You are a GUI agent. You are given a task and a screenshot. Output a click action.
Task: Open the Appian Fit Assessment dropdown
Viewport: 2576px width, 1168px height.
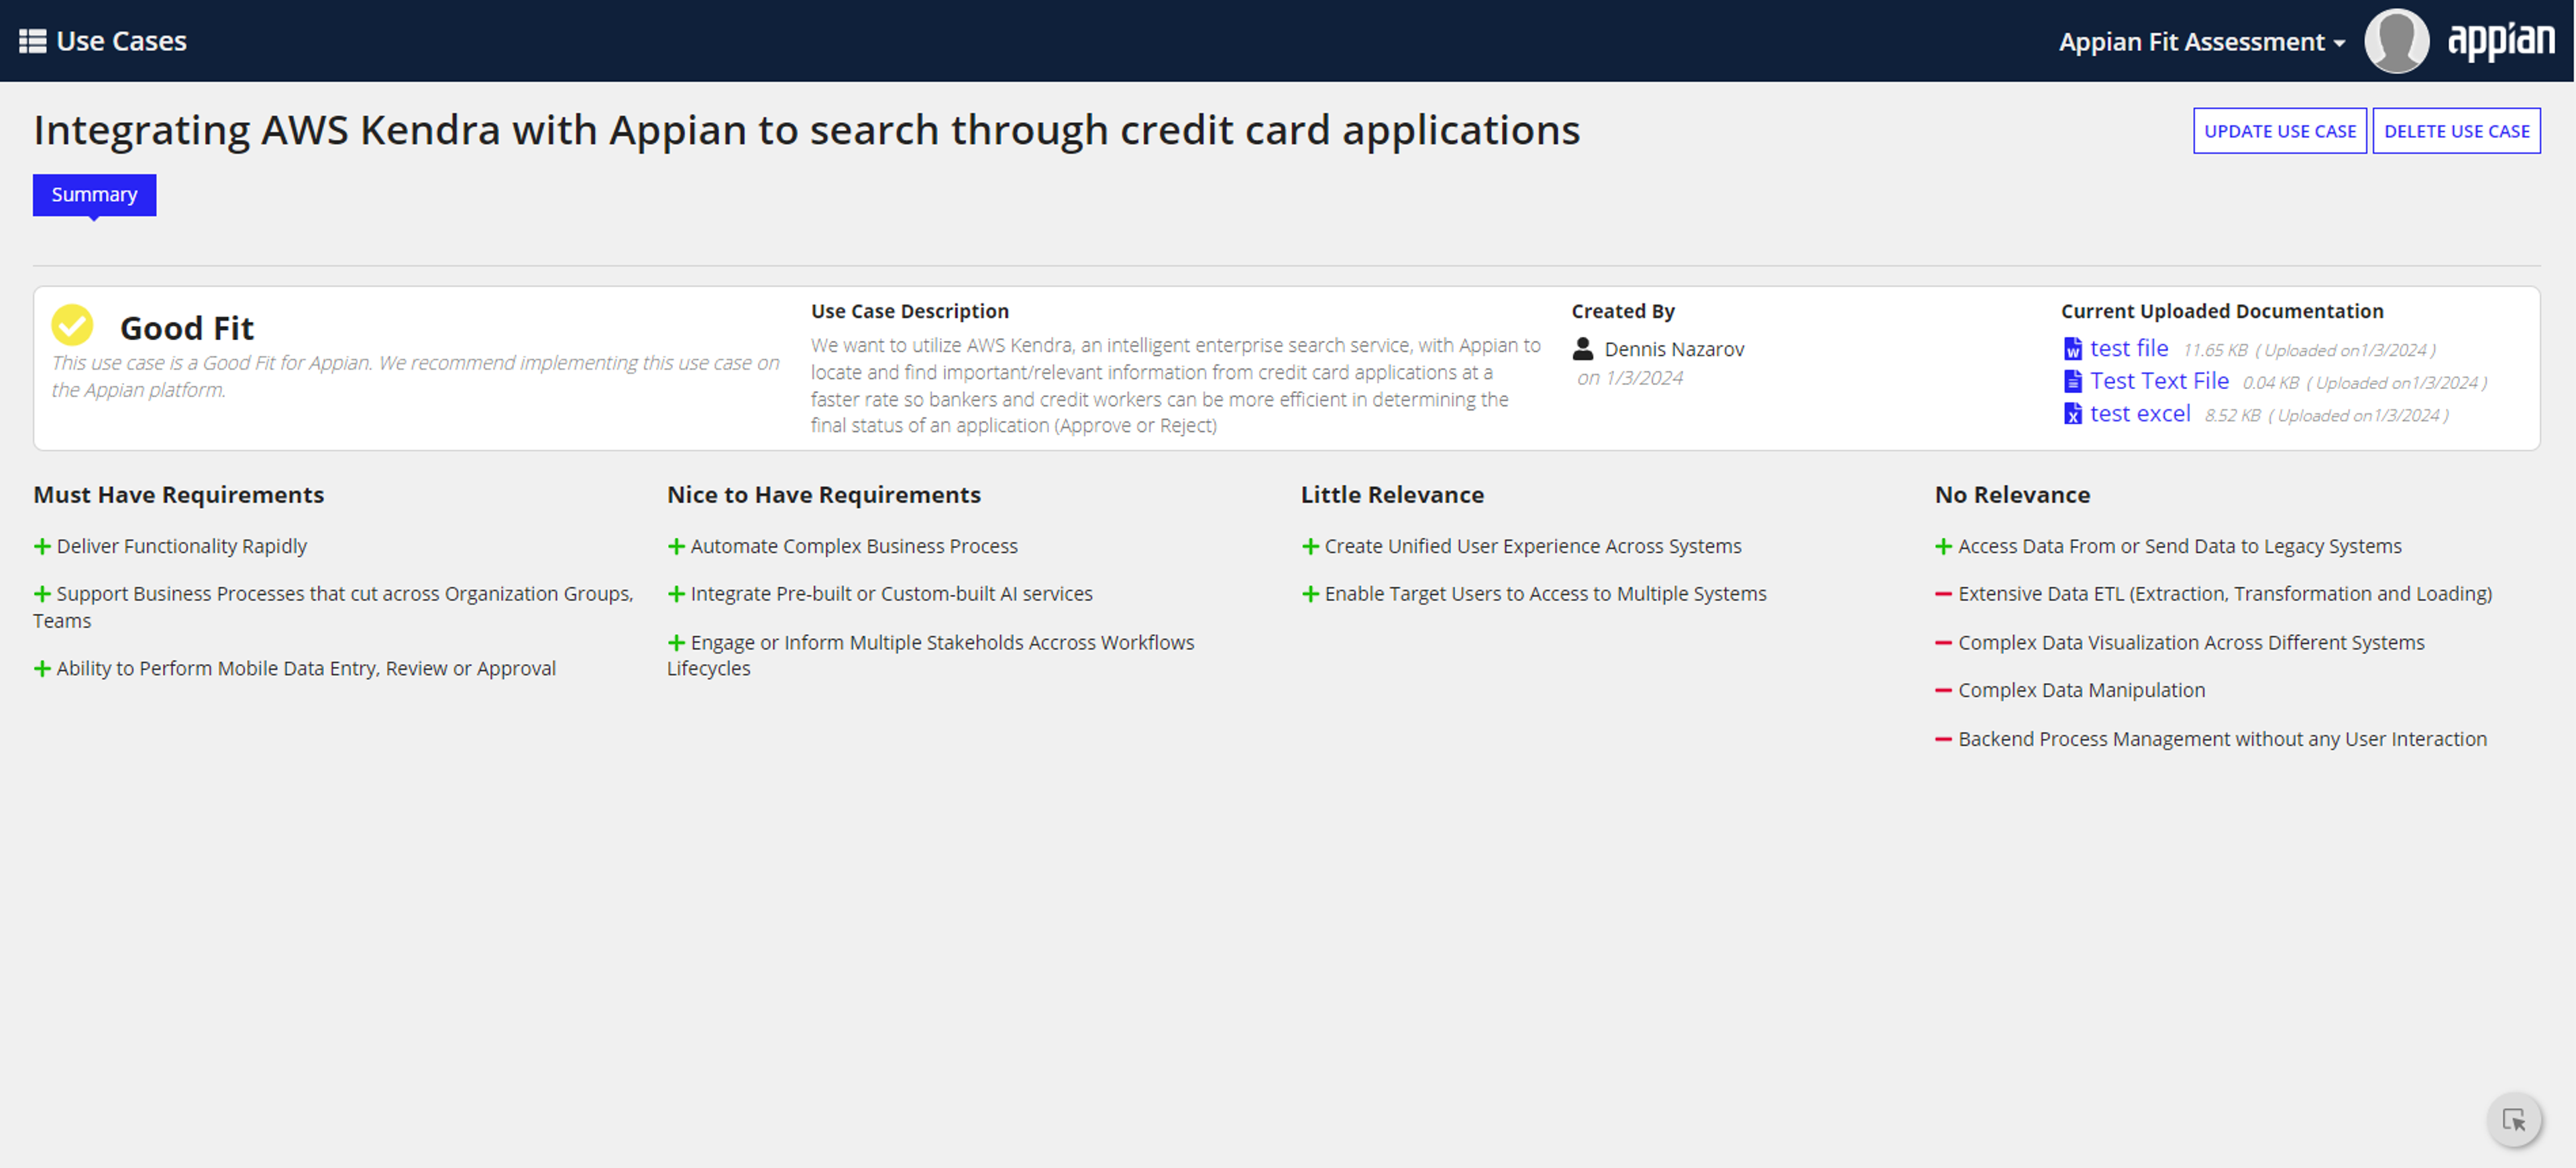point(2201,42)
